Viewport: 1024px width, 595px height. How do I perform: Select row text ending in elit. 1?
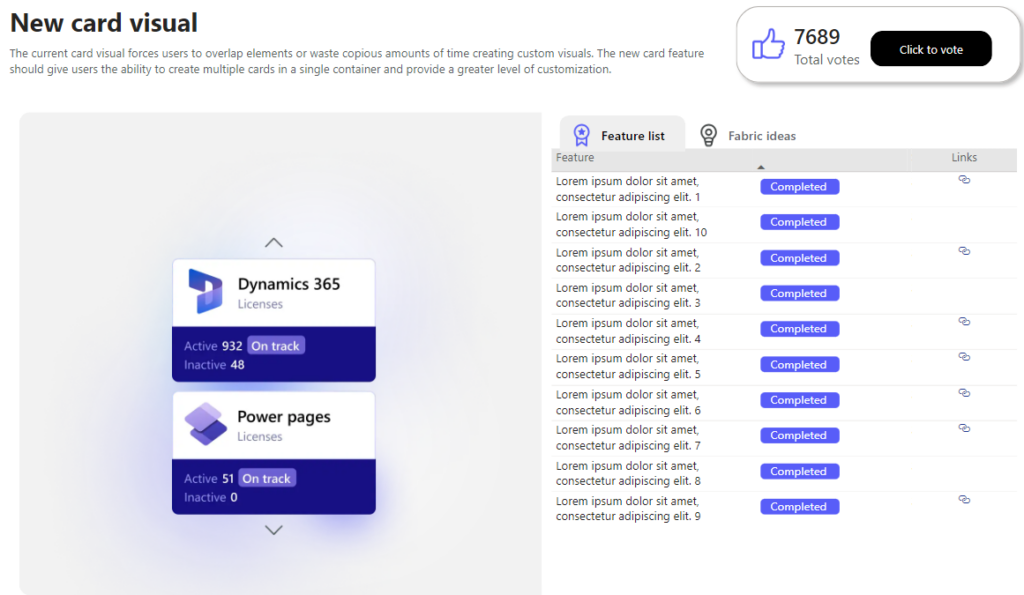(628, 189)
